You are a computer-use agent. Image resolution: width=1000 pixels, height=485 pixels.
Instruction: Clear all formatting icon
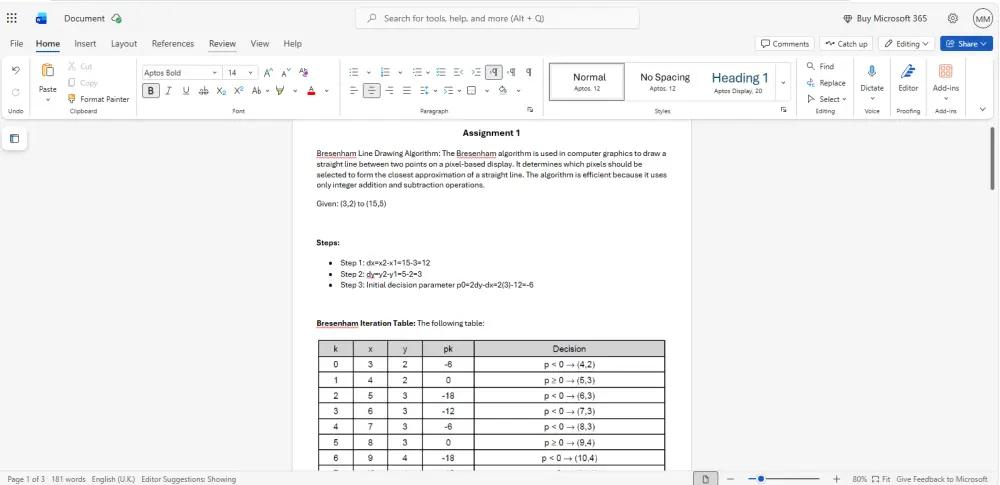(304, 72)
